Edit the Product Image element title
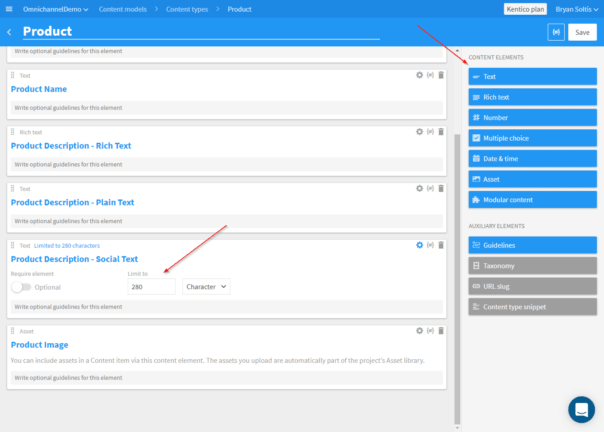 click(40, 345)
